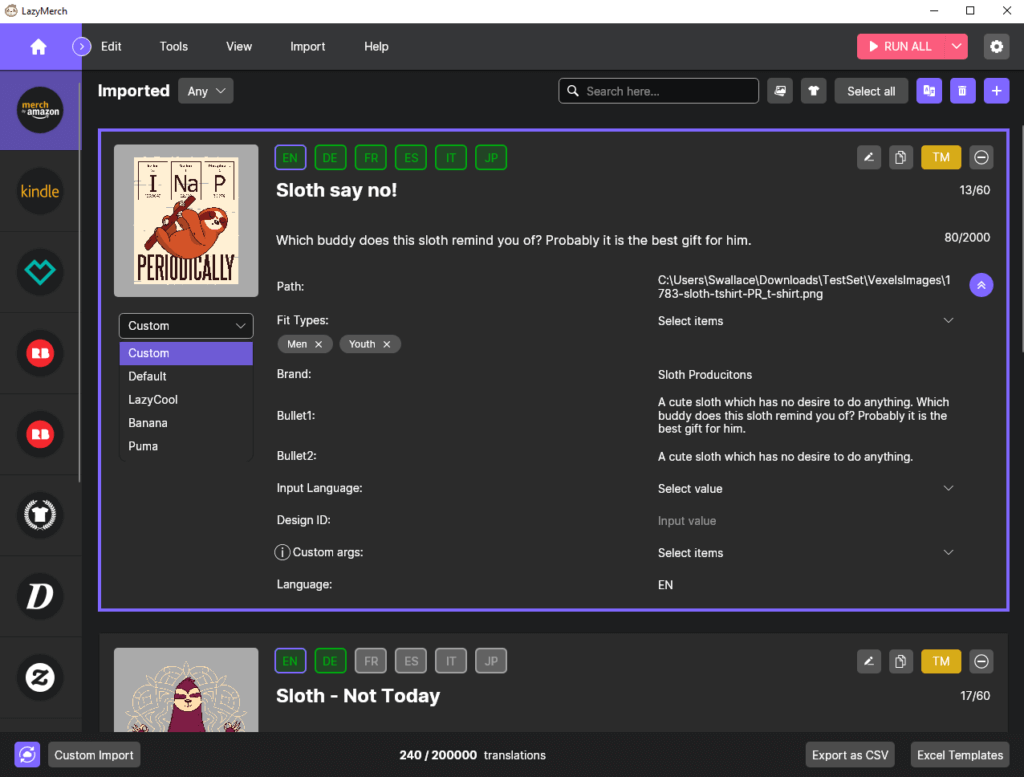The image size is (1024, 777).
Task: Collapse listing details with purple chevron button
Action: coord(981,285)
